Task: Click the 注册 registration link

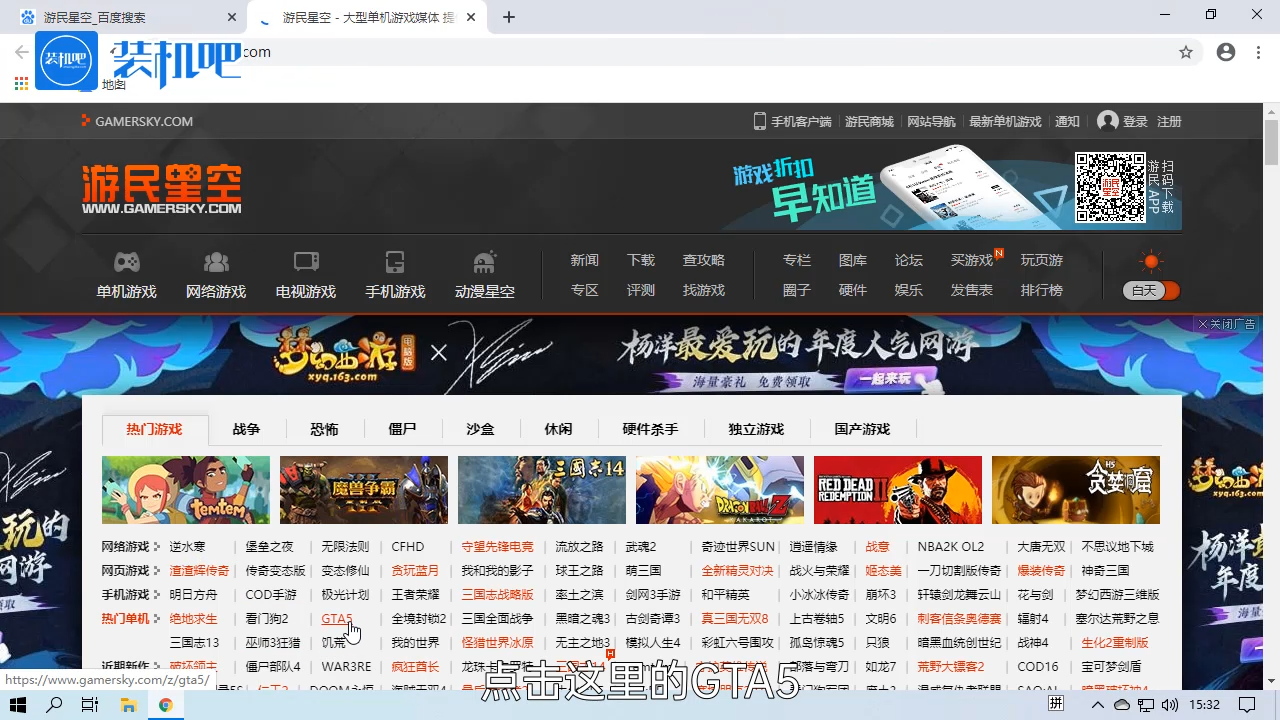Action: click(x=1168, y=121)
